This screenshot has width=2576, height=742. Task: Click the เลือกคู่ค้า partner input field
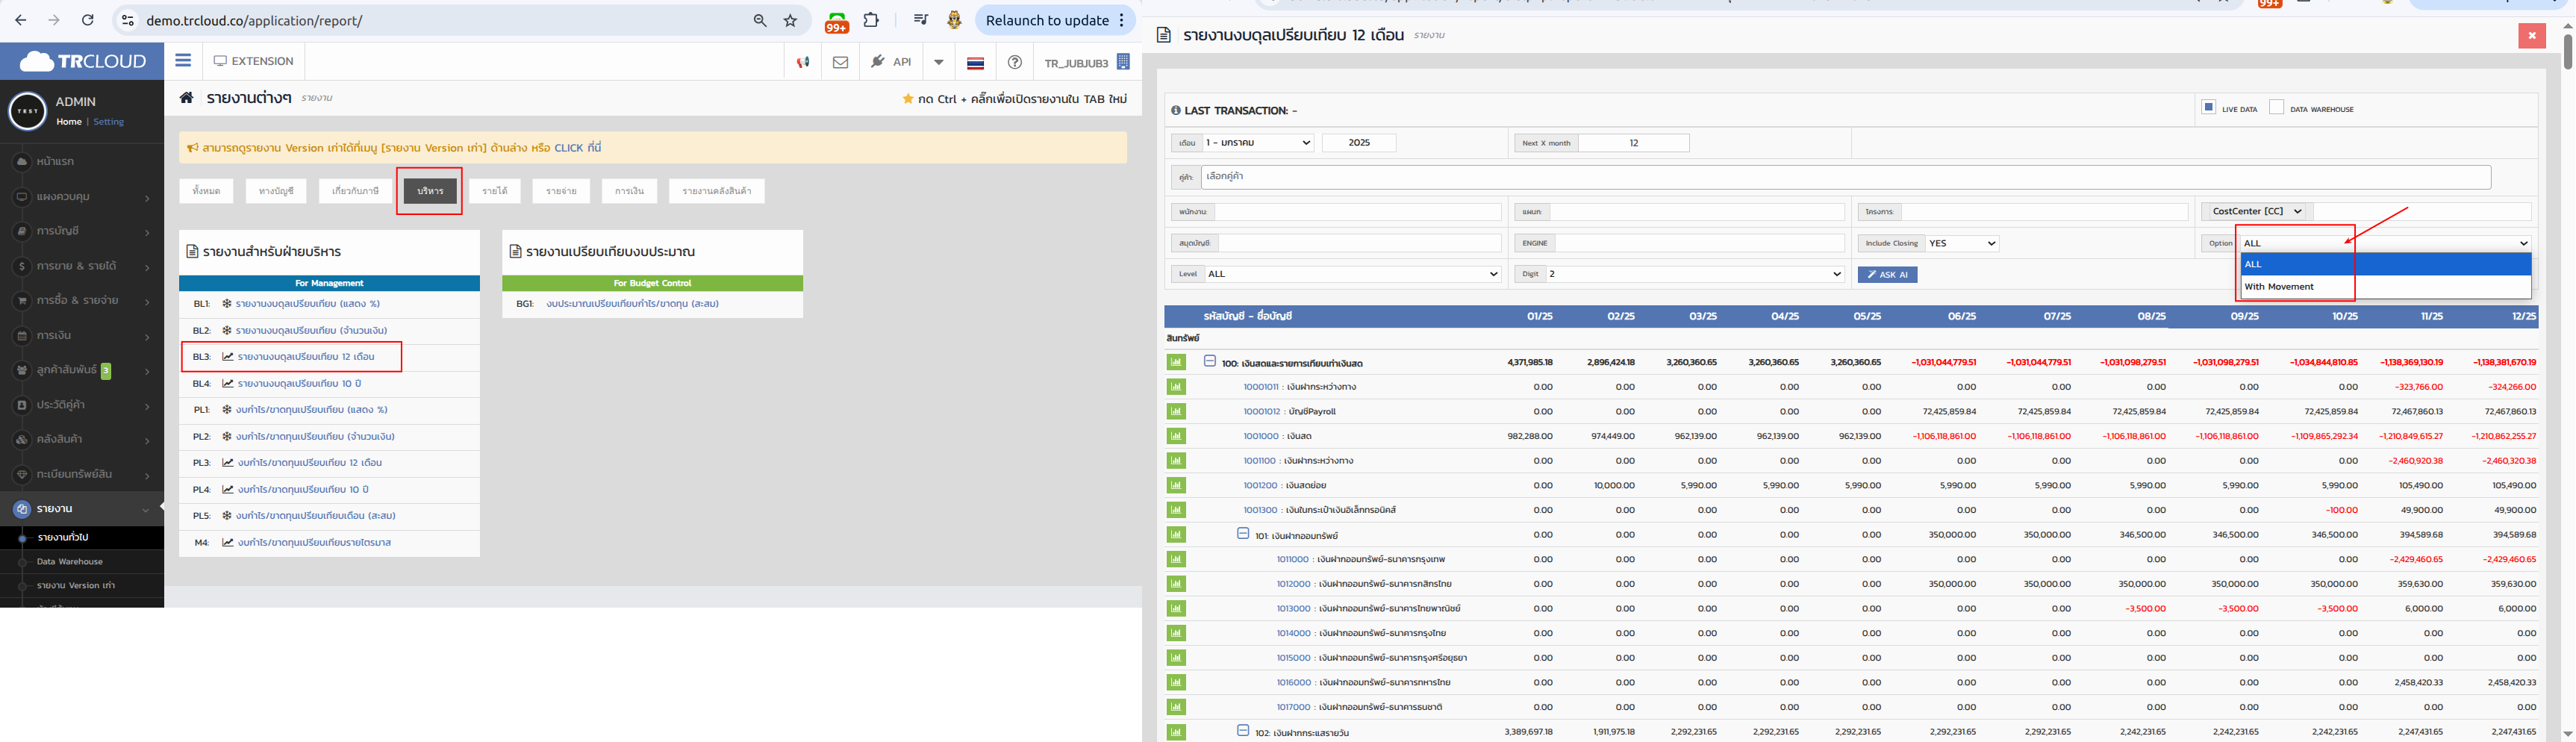[1845, 177]
